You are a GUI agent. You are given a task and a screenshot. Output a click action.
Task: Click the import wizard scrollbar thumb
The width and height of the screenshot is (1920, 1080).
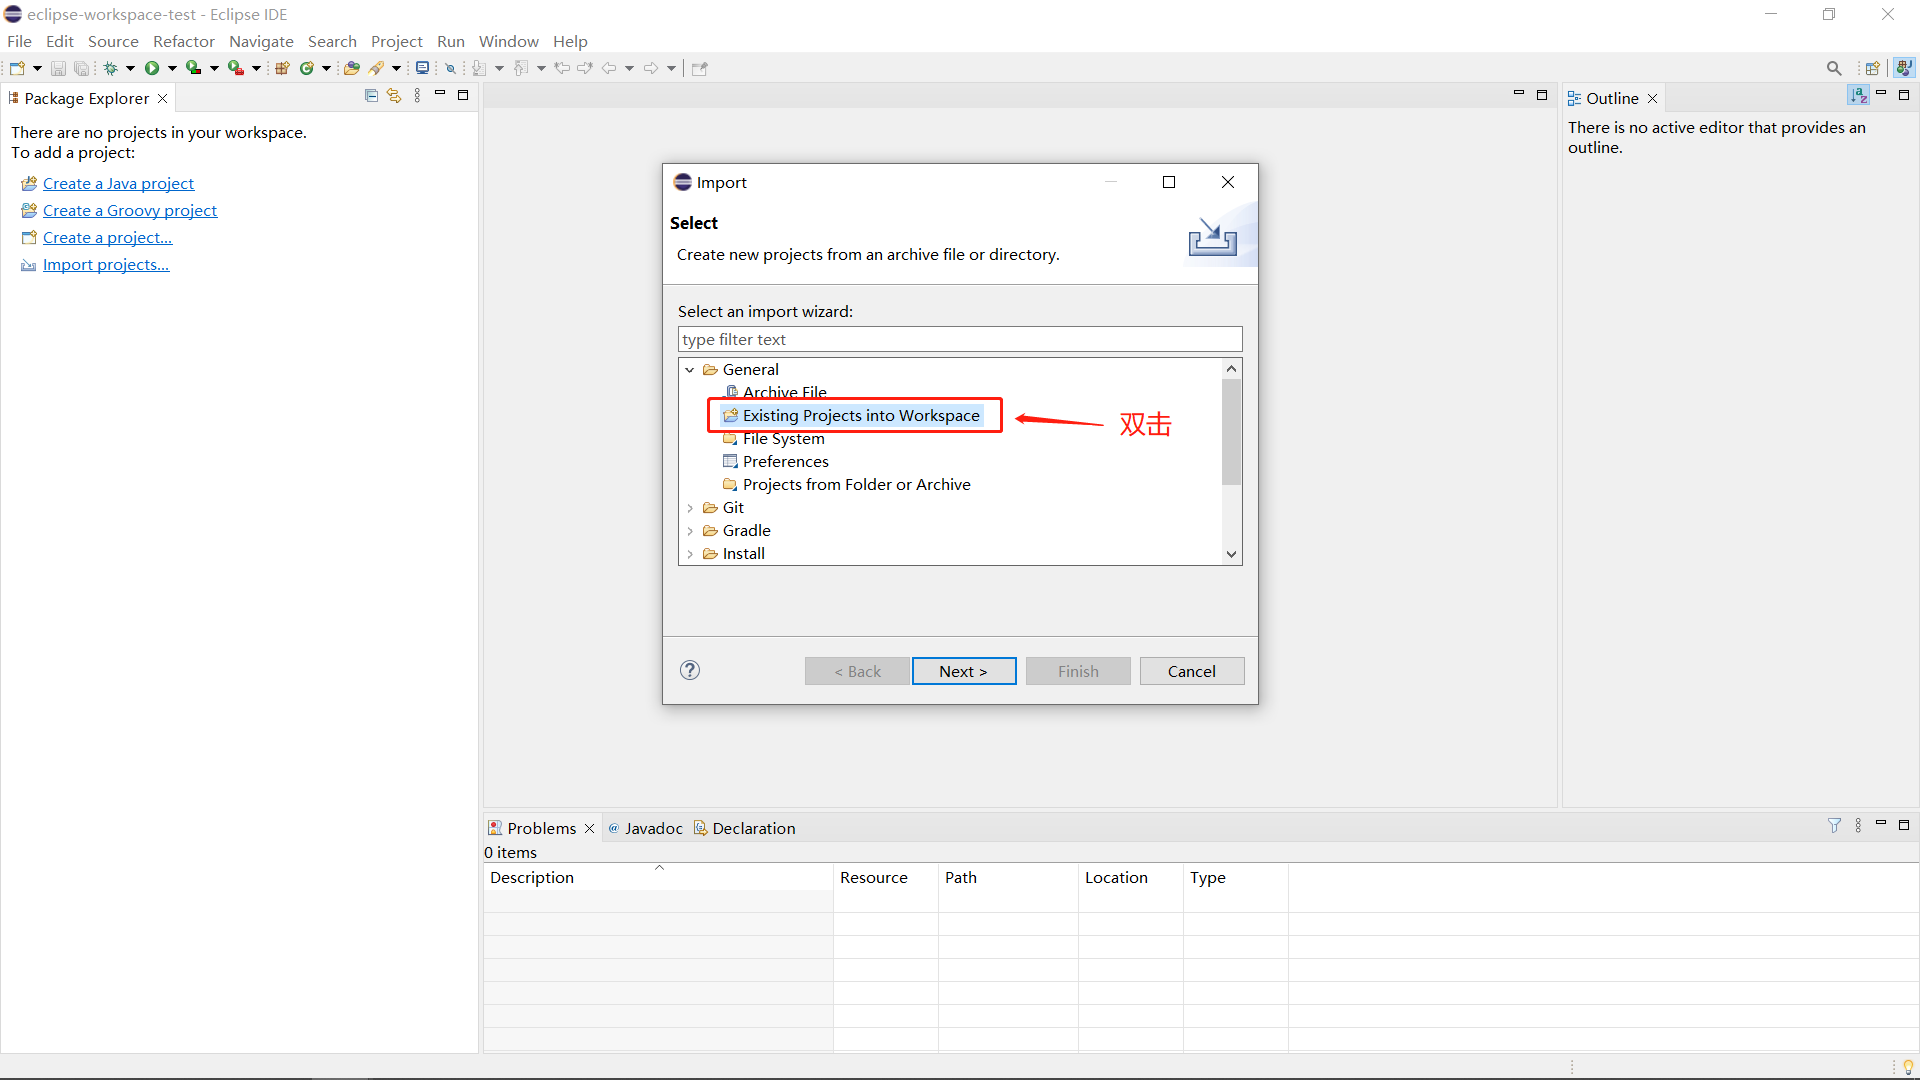coord(1232,432)
